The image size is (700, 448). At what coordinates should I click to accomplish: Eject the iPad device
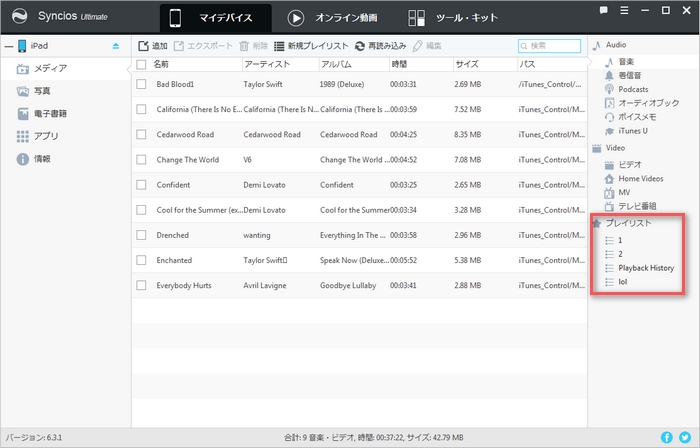[x=116, y=46]
